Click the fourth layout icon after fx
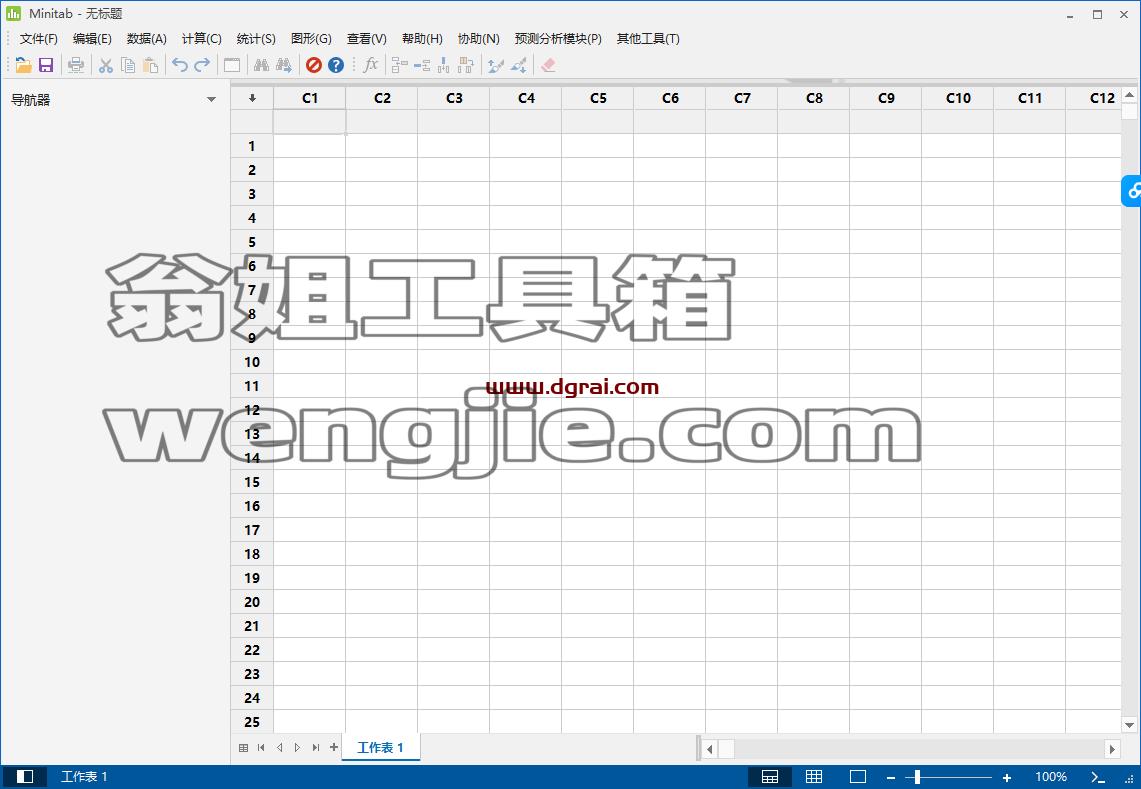This screenshot has height=789, width=1141. click(x=466, y=66)
